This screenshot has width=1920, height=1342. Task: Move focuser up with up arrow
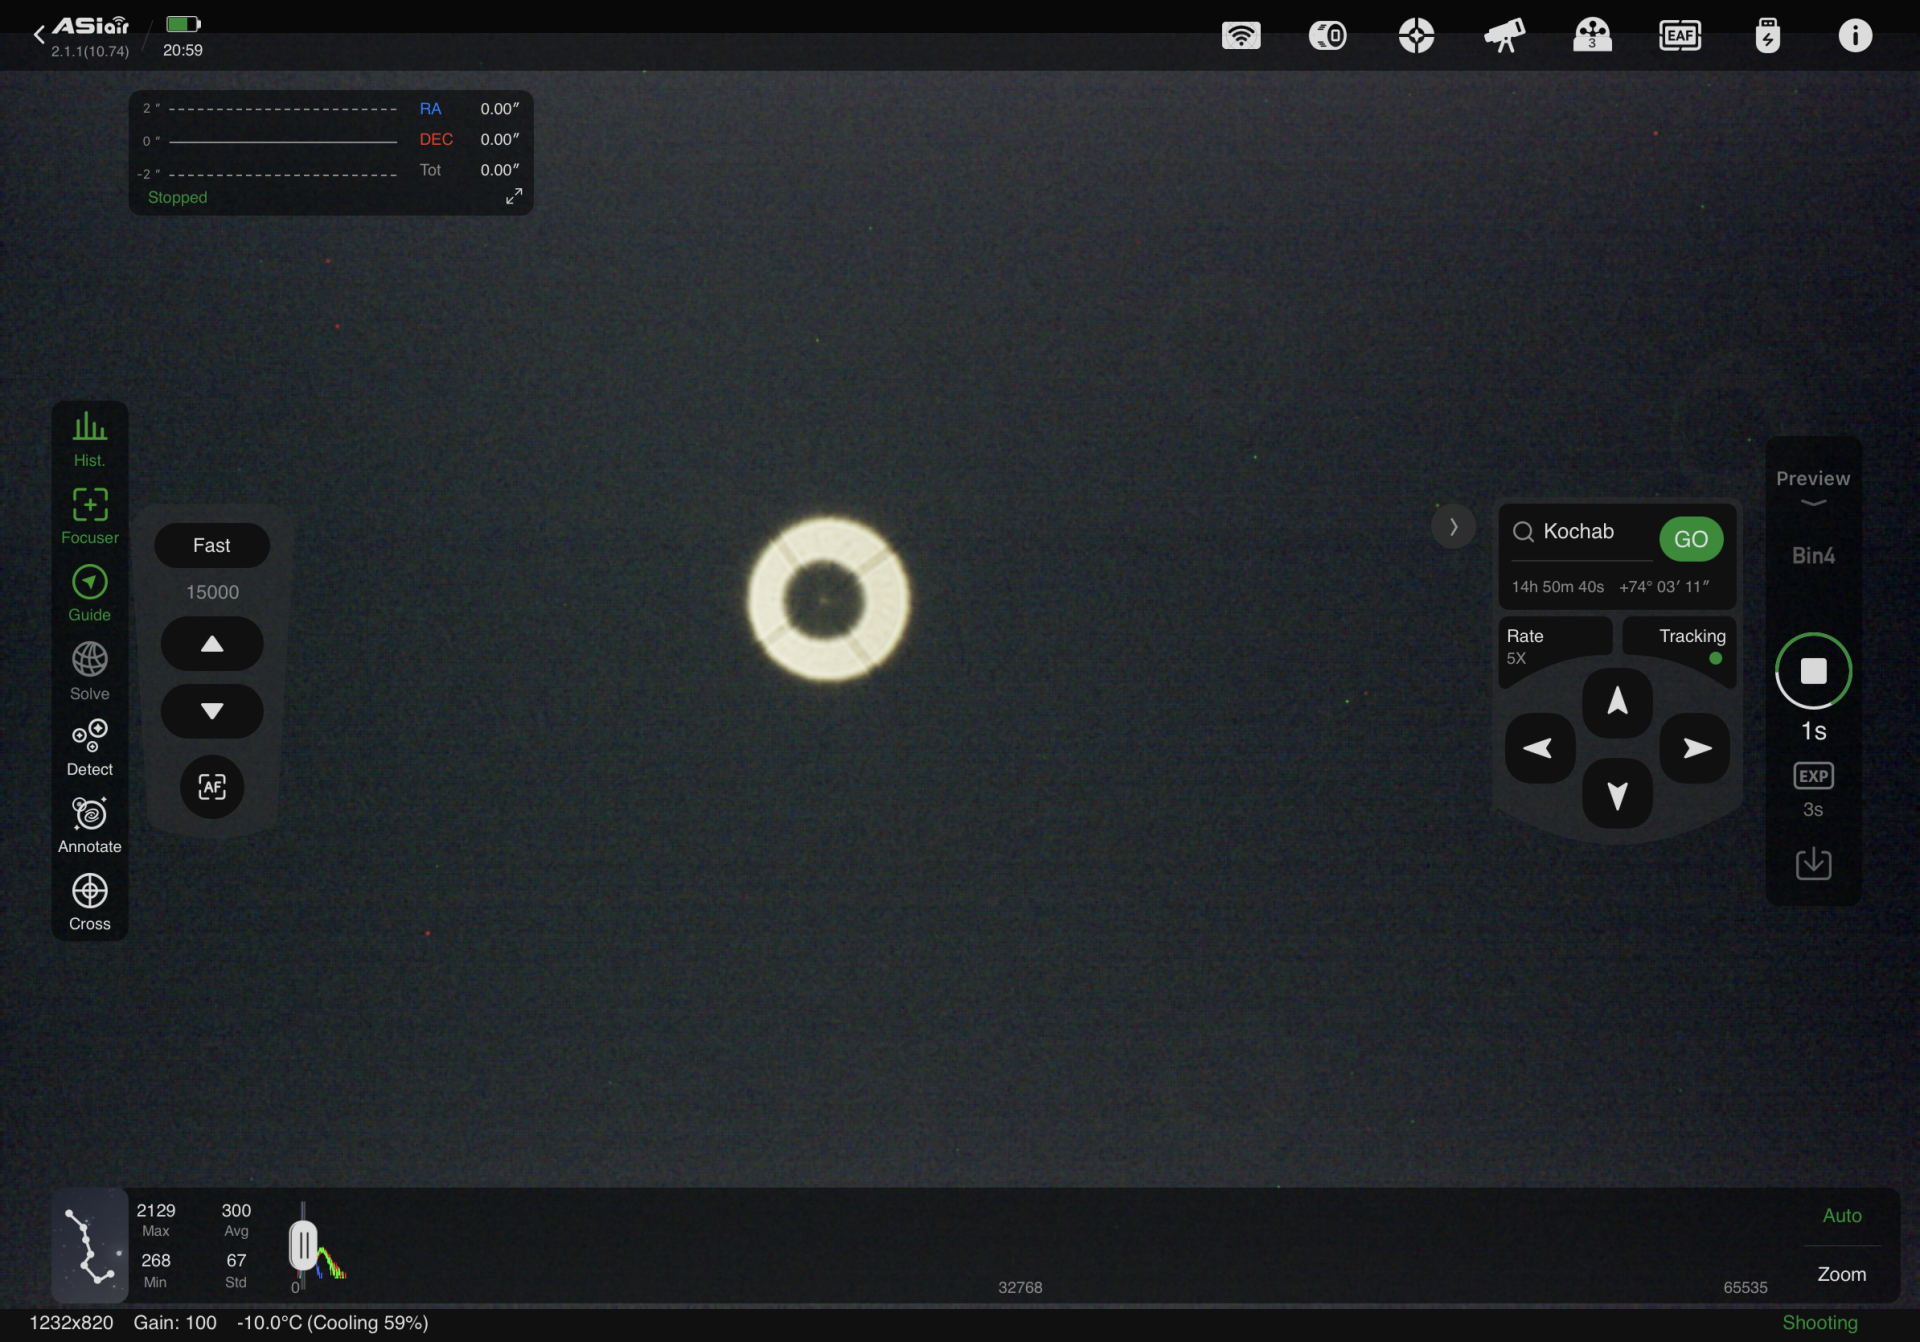pyautogui.click(x=212, y=644)
